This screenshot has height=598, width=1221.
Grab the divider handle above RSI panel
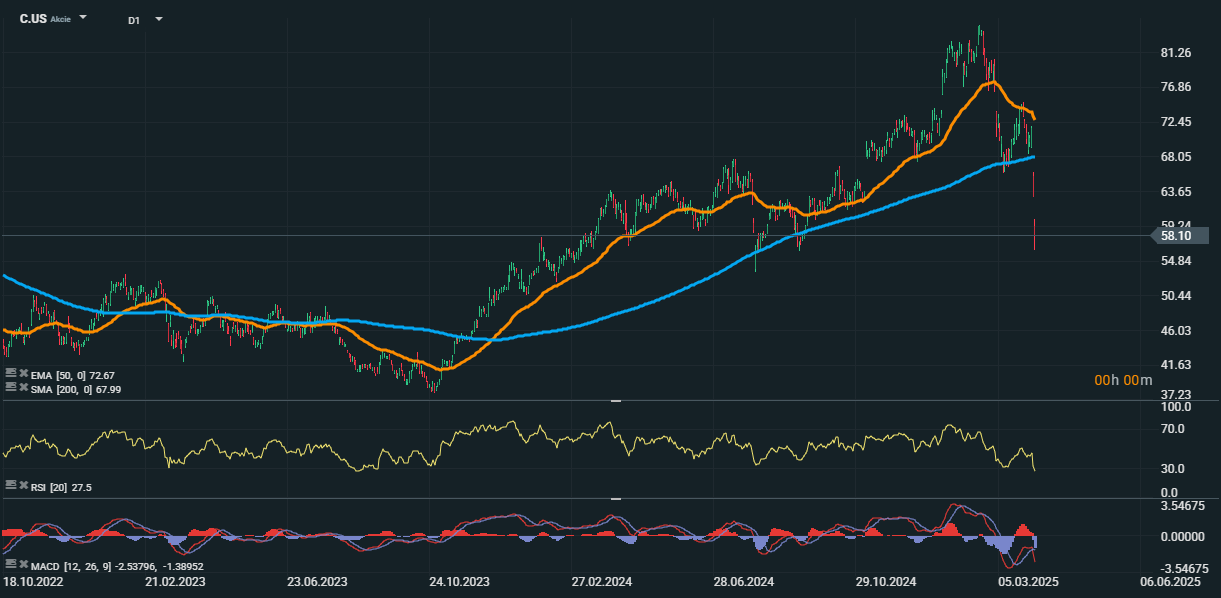point(616,400)
